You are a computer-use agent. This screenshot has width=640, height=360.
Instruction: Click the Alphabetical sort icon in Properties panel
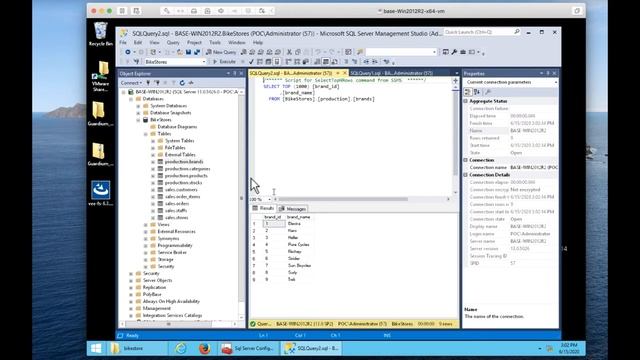[477, 92]
